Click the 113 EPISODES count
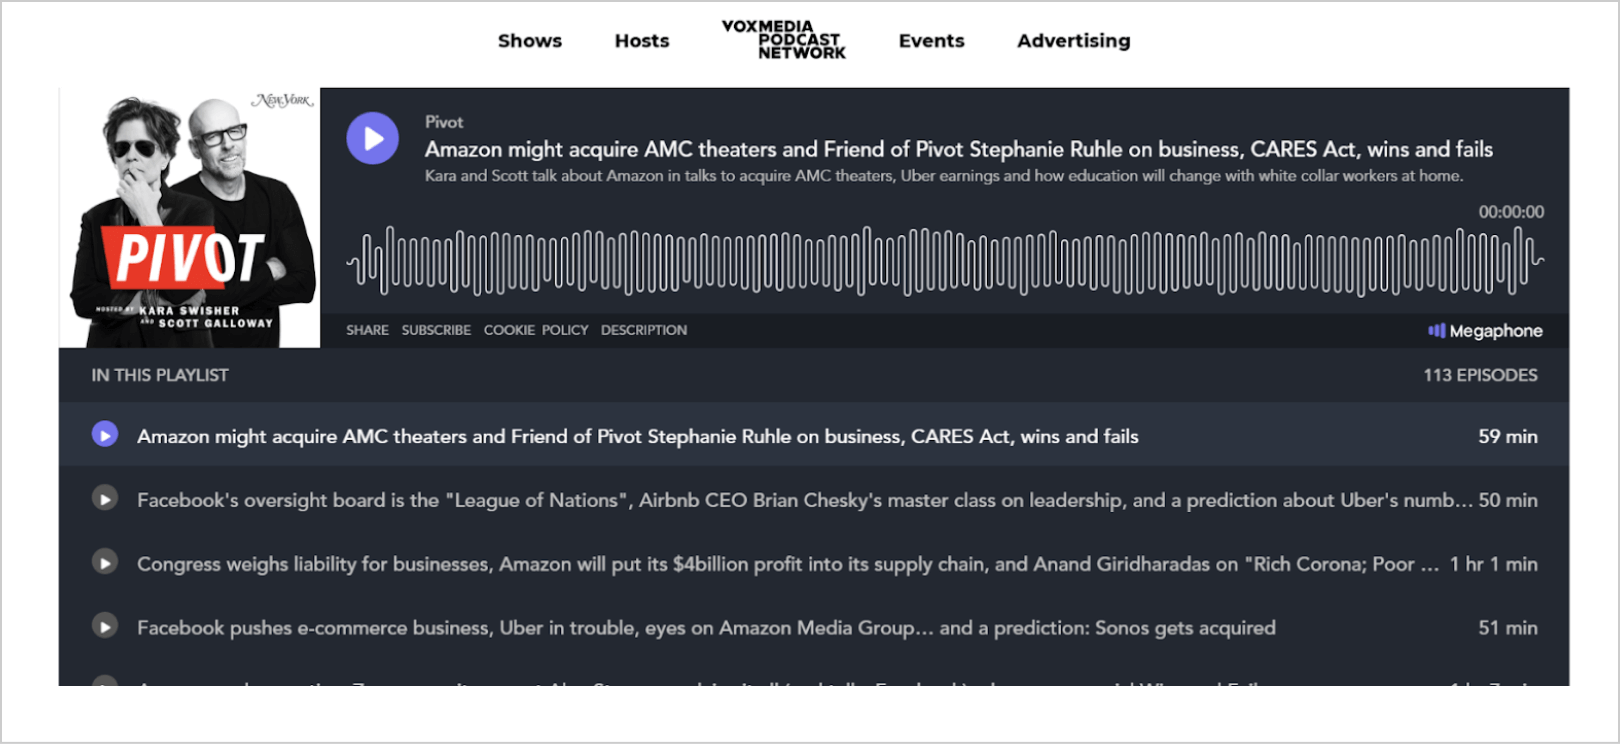This screenshot has width=1620, height=744. pyautogui.click(x=1481, y=375)
